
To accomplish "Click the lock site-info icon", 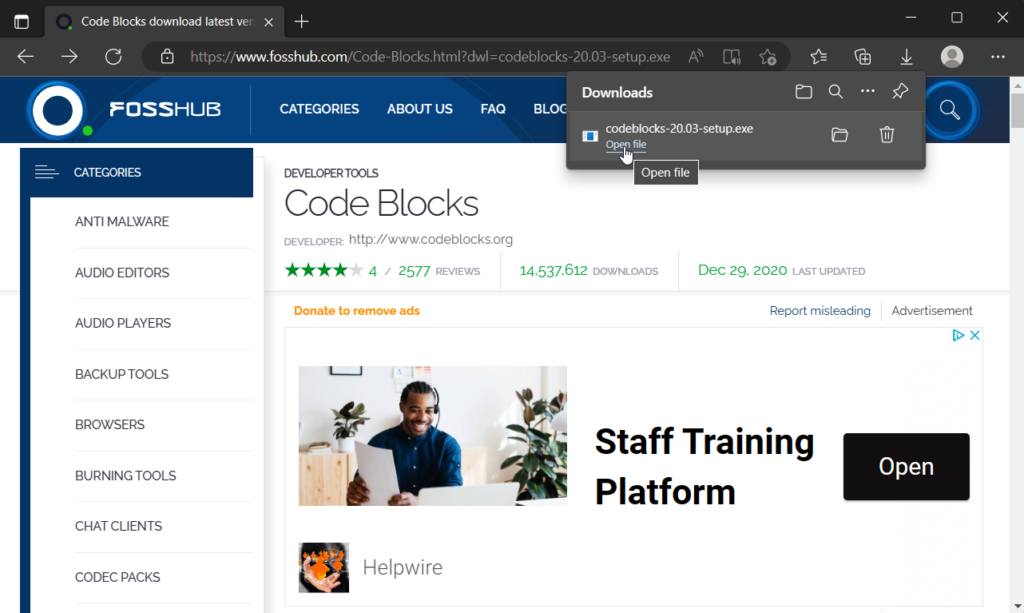I will [x=167, y=57].
